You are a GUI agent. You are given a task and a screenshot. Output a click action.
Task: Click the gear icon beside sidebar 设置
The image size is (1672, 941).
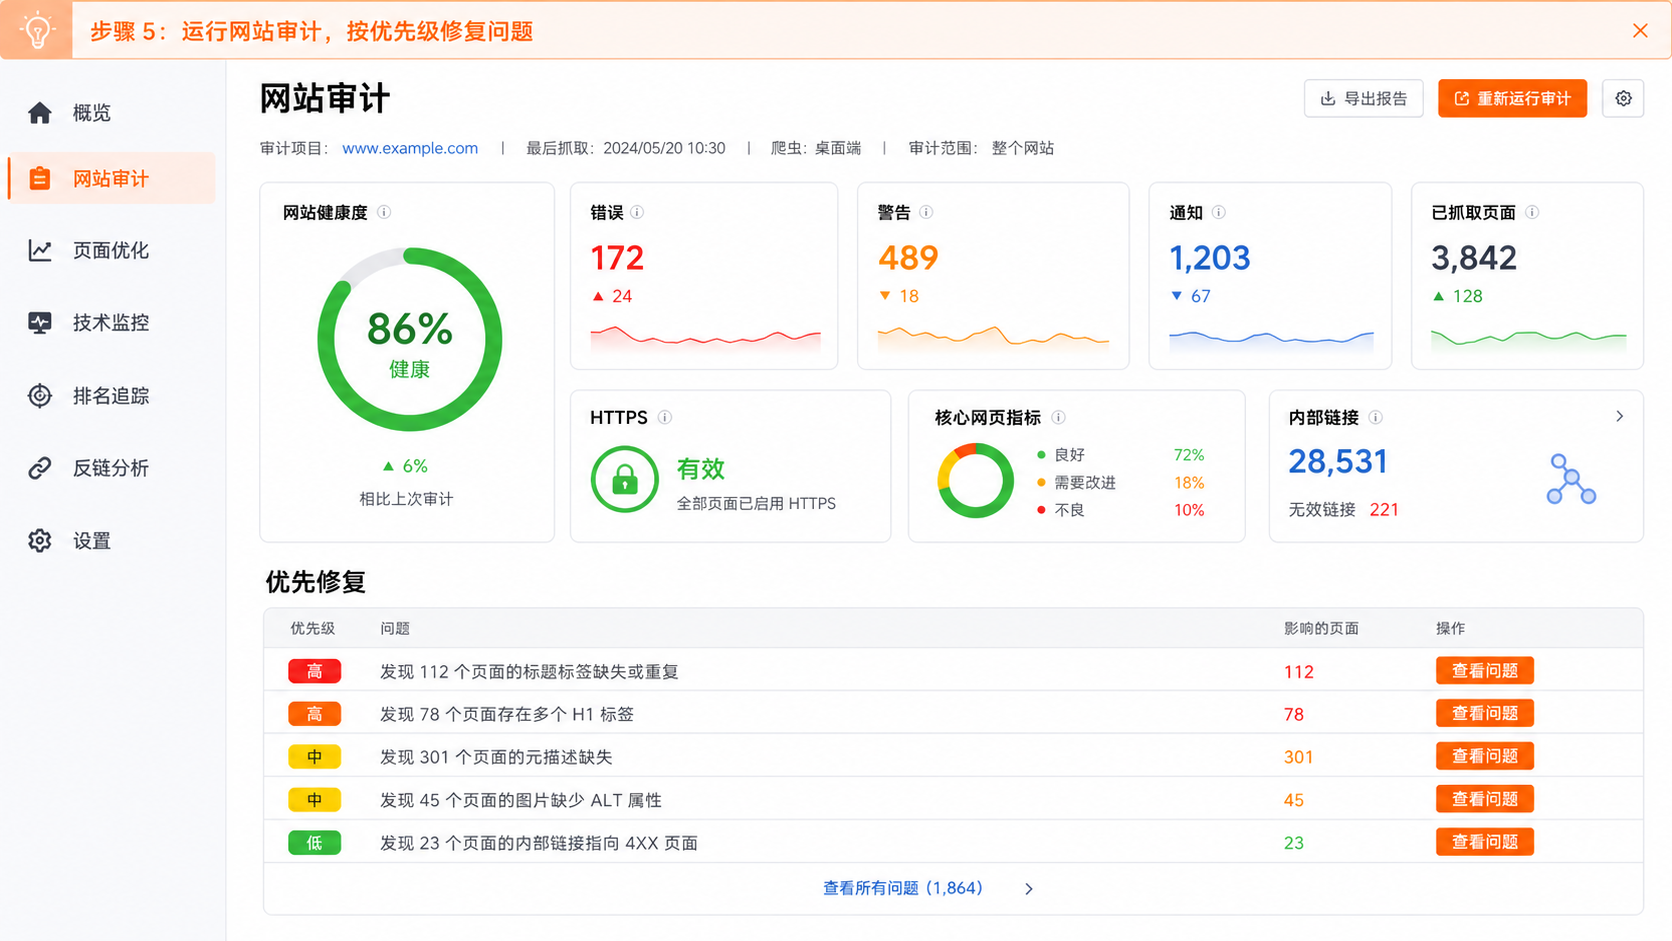click(x=40, y=540)
